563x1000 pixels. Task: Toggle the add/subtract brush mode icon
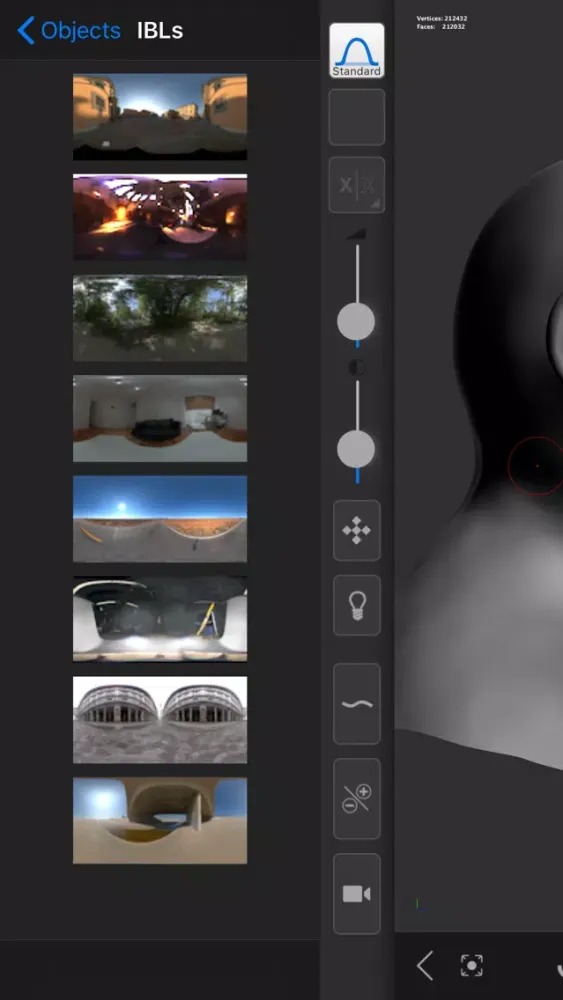click(356, 798)
